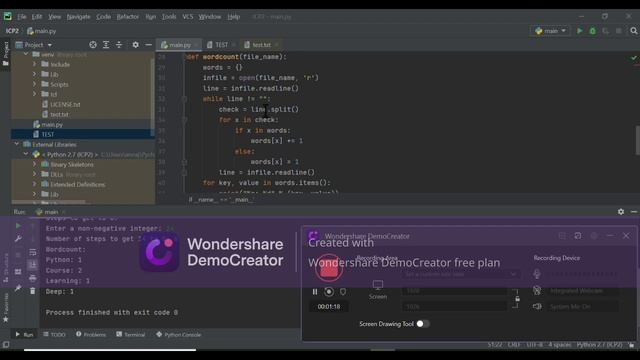Run the main configuration with green play icon
Viewport: 640px width, 360px height.
tap(580, 31)
